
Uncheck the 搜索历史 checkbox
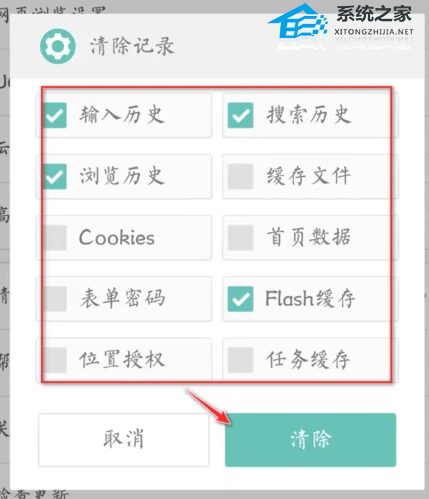(x=240, y=115)
